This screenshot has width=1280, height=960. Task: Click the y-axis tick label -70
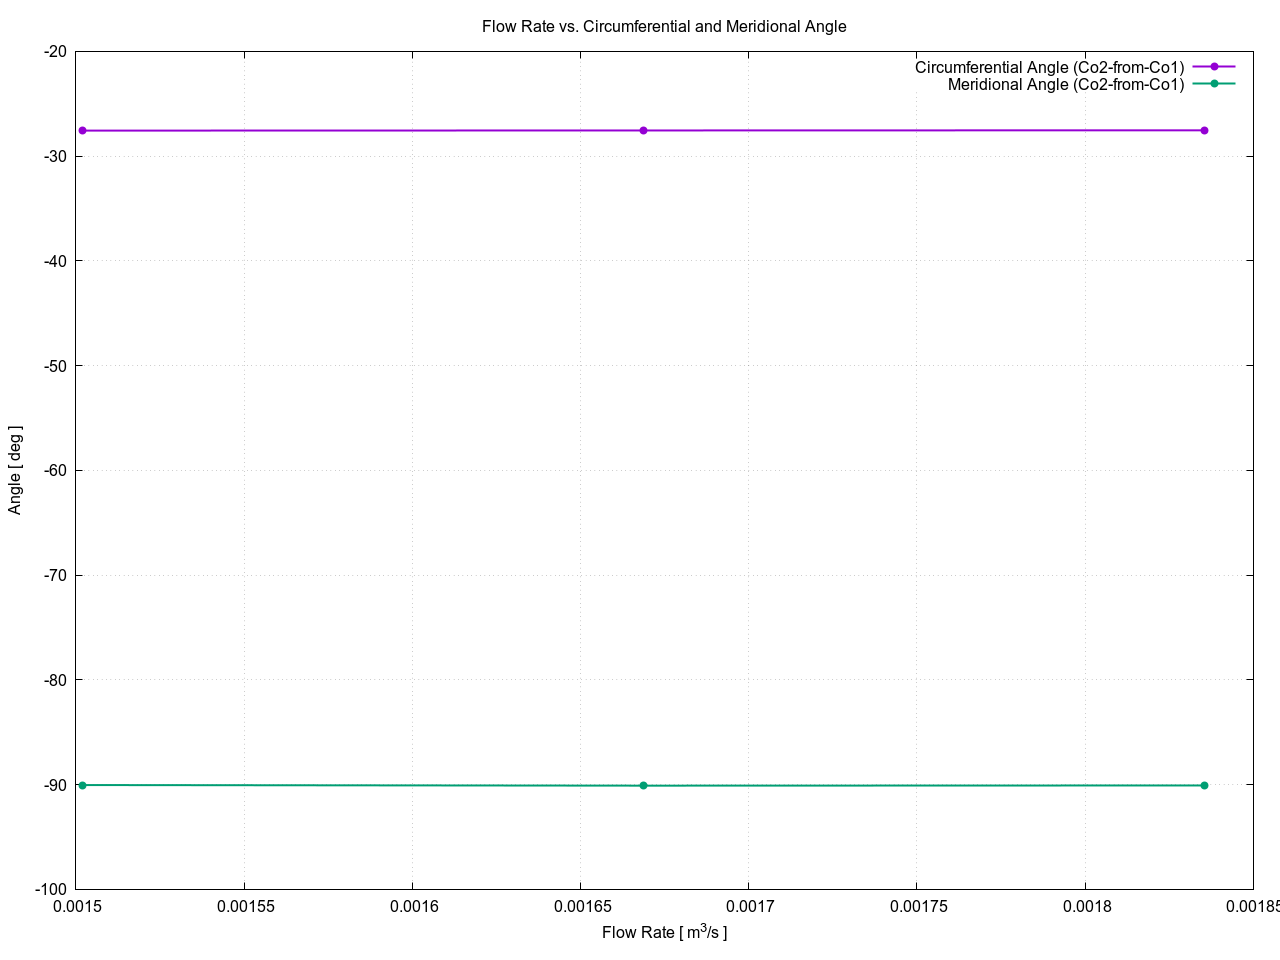point(56,576)
